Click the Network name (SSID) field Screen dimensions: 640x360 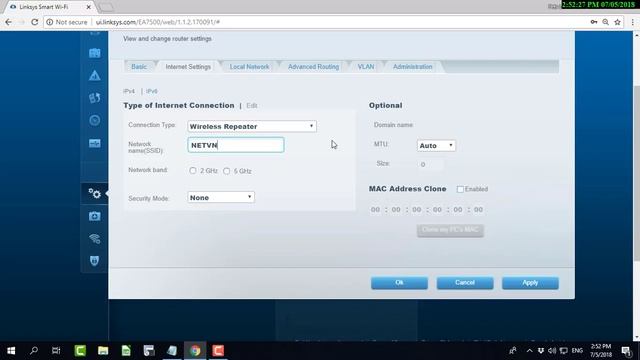coord(236,145)
